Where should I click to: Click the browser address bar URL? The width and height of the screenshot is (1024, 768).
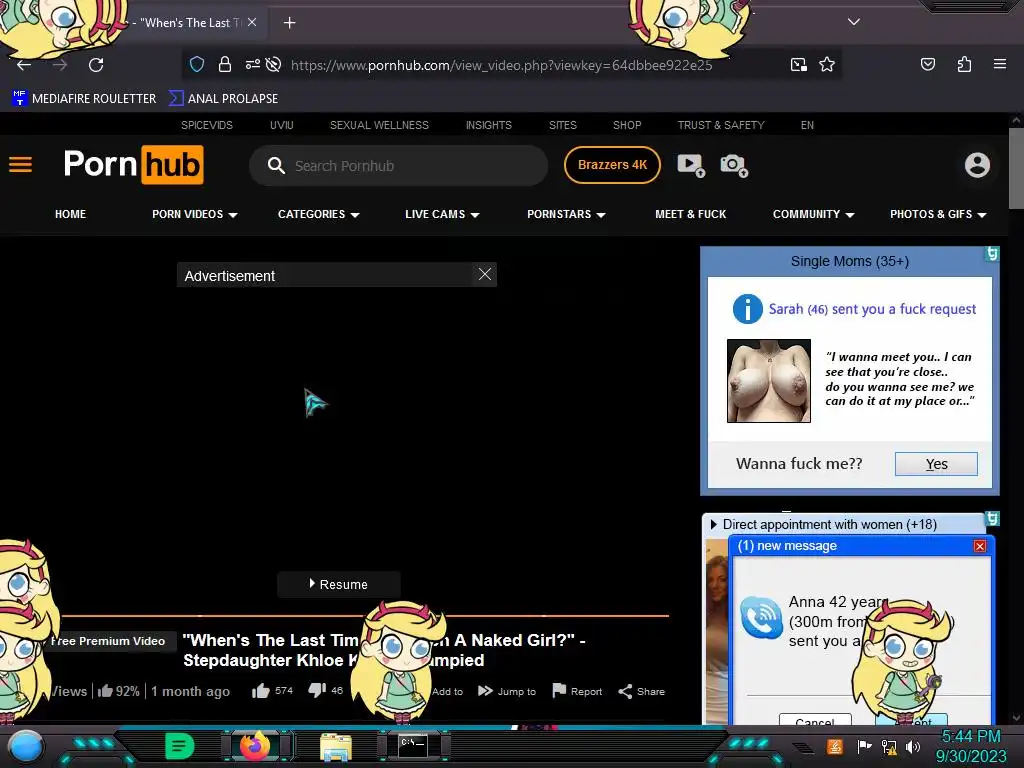click(502, 65)
